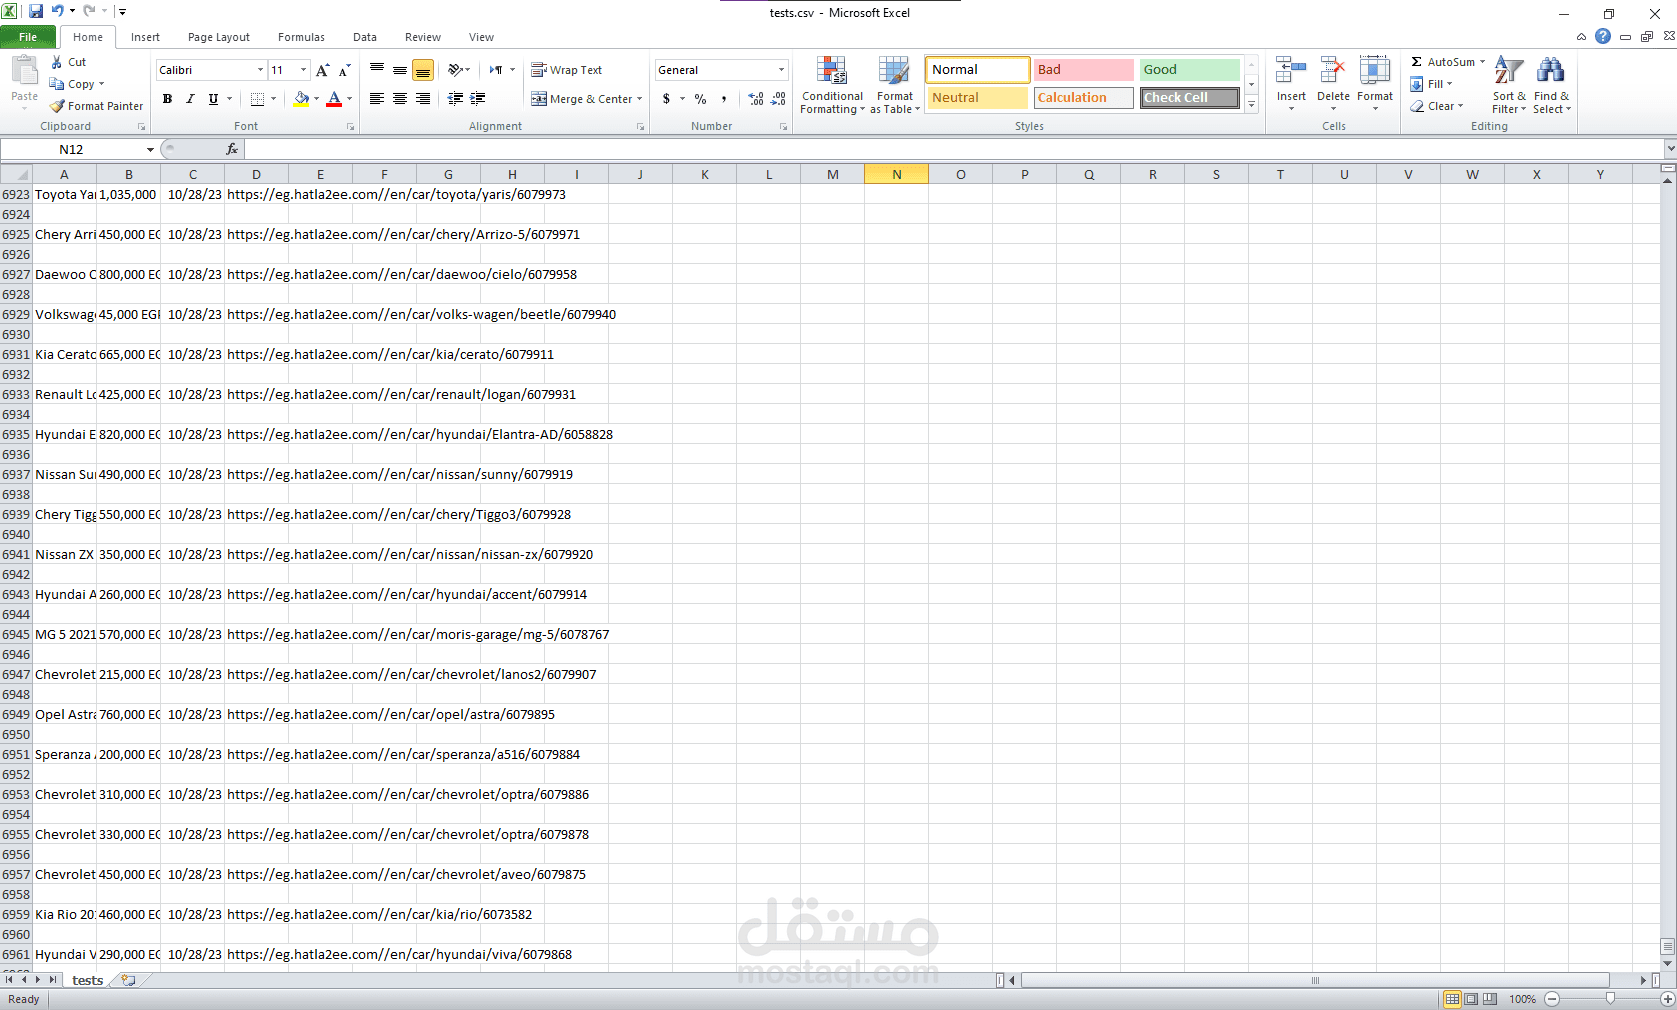Switch to the Page Layout tab
This screenshot has width=1677, height=1010.
pyautogui.click(x=219, y=37)
